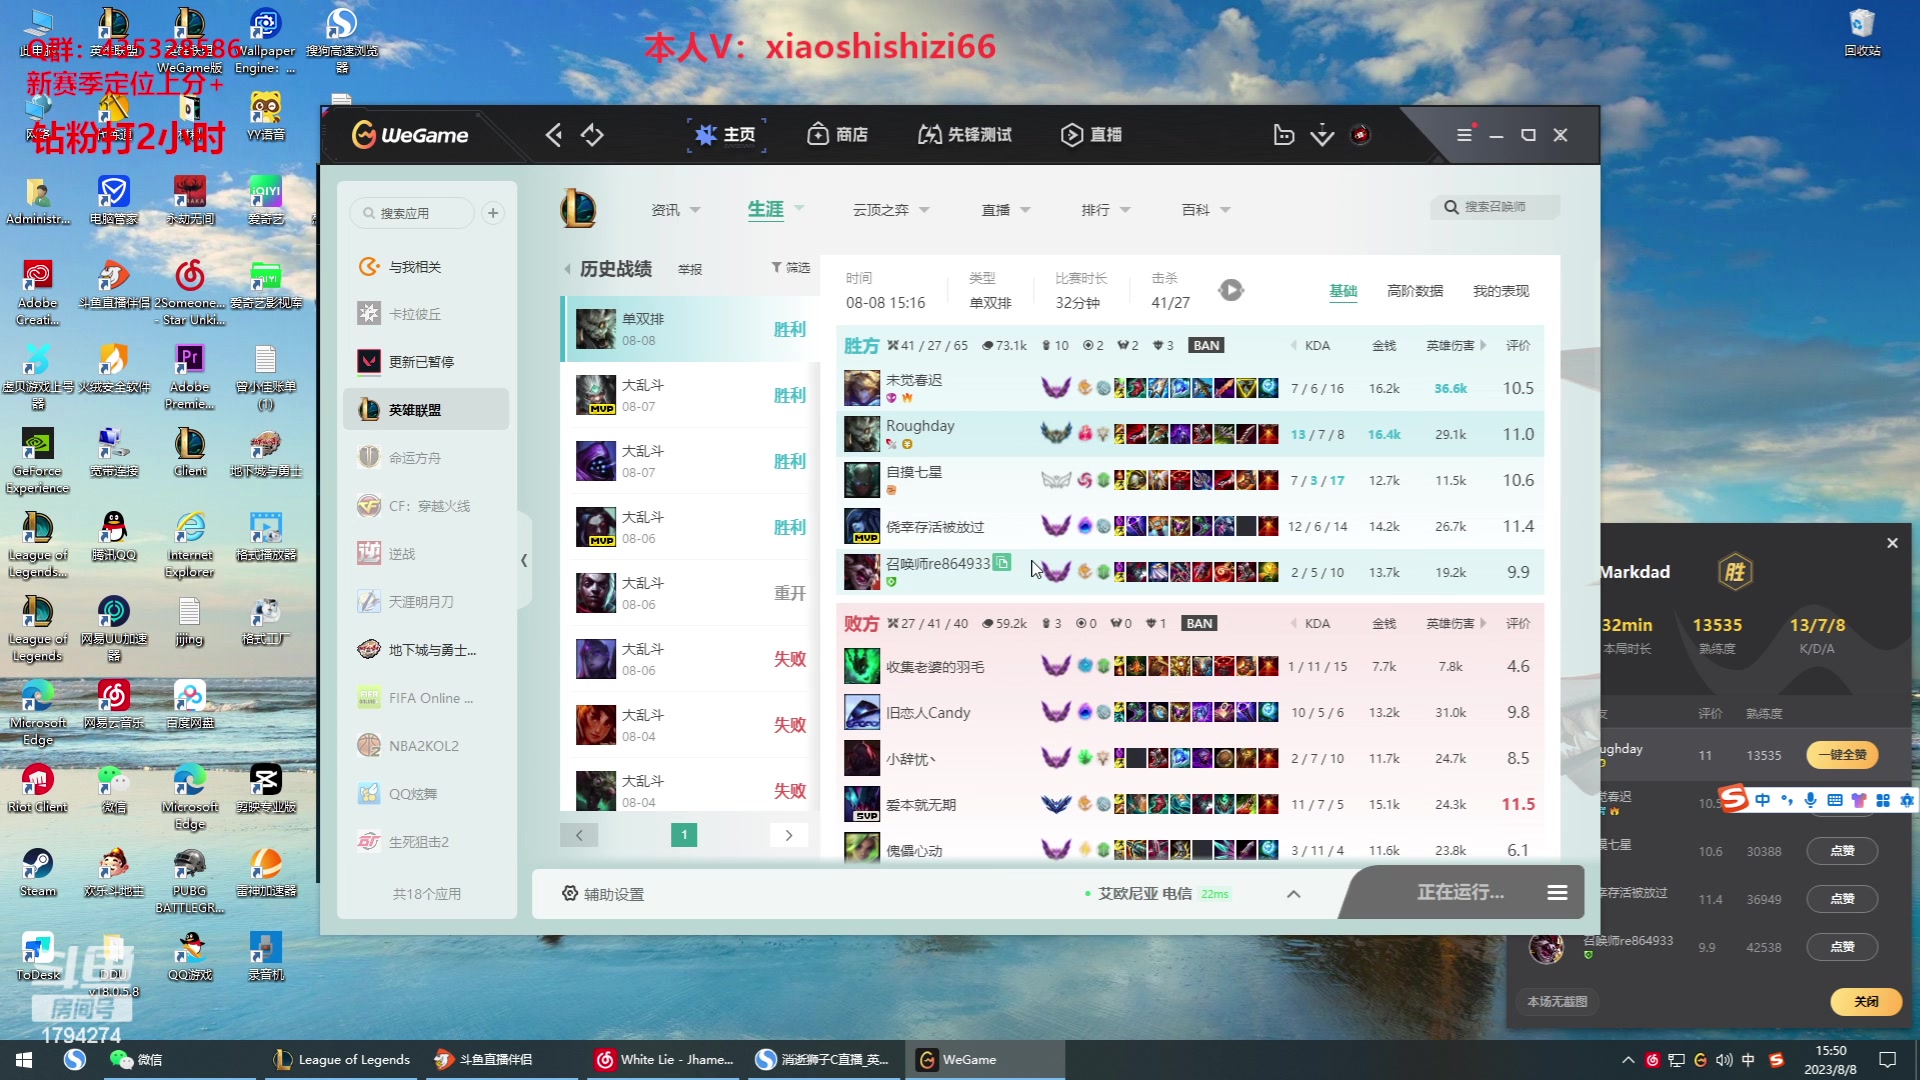The width and height of the screenshot is (1920, 1080).
Task: Select 命运方舟 in sidebar
Action: (426, 458)
